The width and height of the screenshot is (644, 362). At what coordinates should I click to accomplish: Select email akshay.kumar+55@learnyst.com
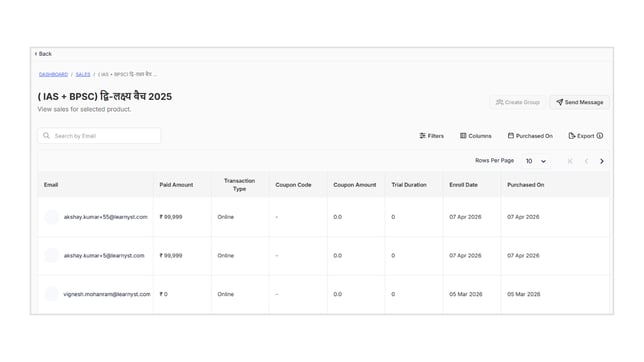click(x=106, y=217)
